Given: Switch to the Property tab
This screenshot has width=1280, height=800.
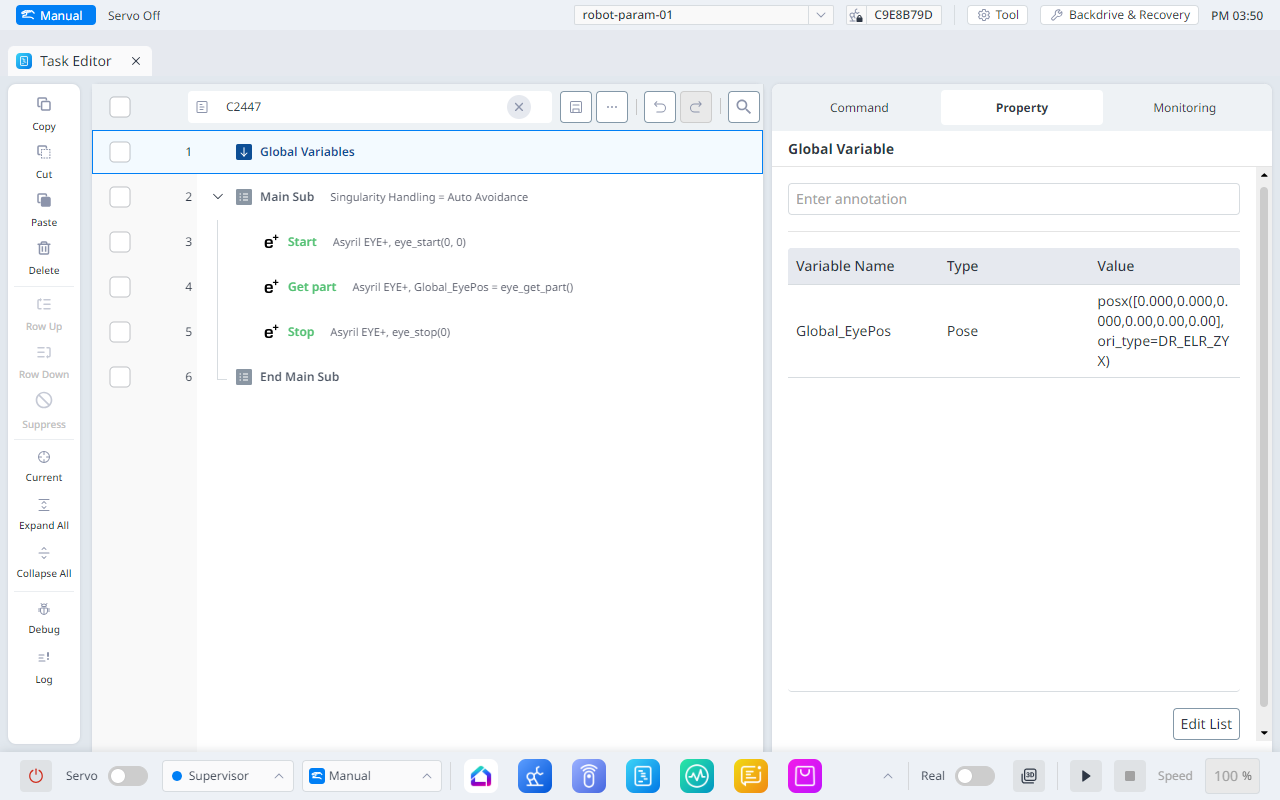Looking at the screenshot, I should (1022, 108).
